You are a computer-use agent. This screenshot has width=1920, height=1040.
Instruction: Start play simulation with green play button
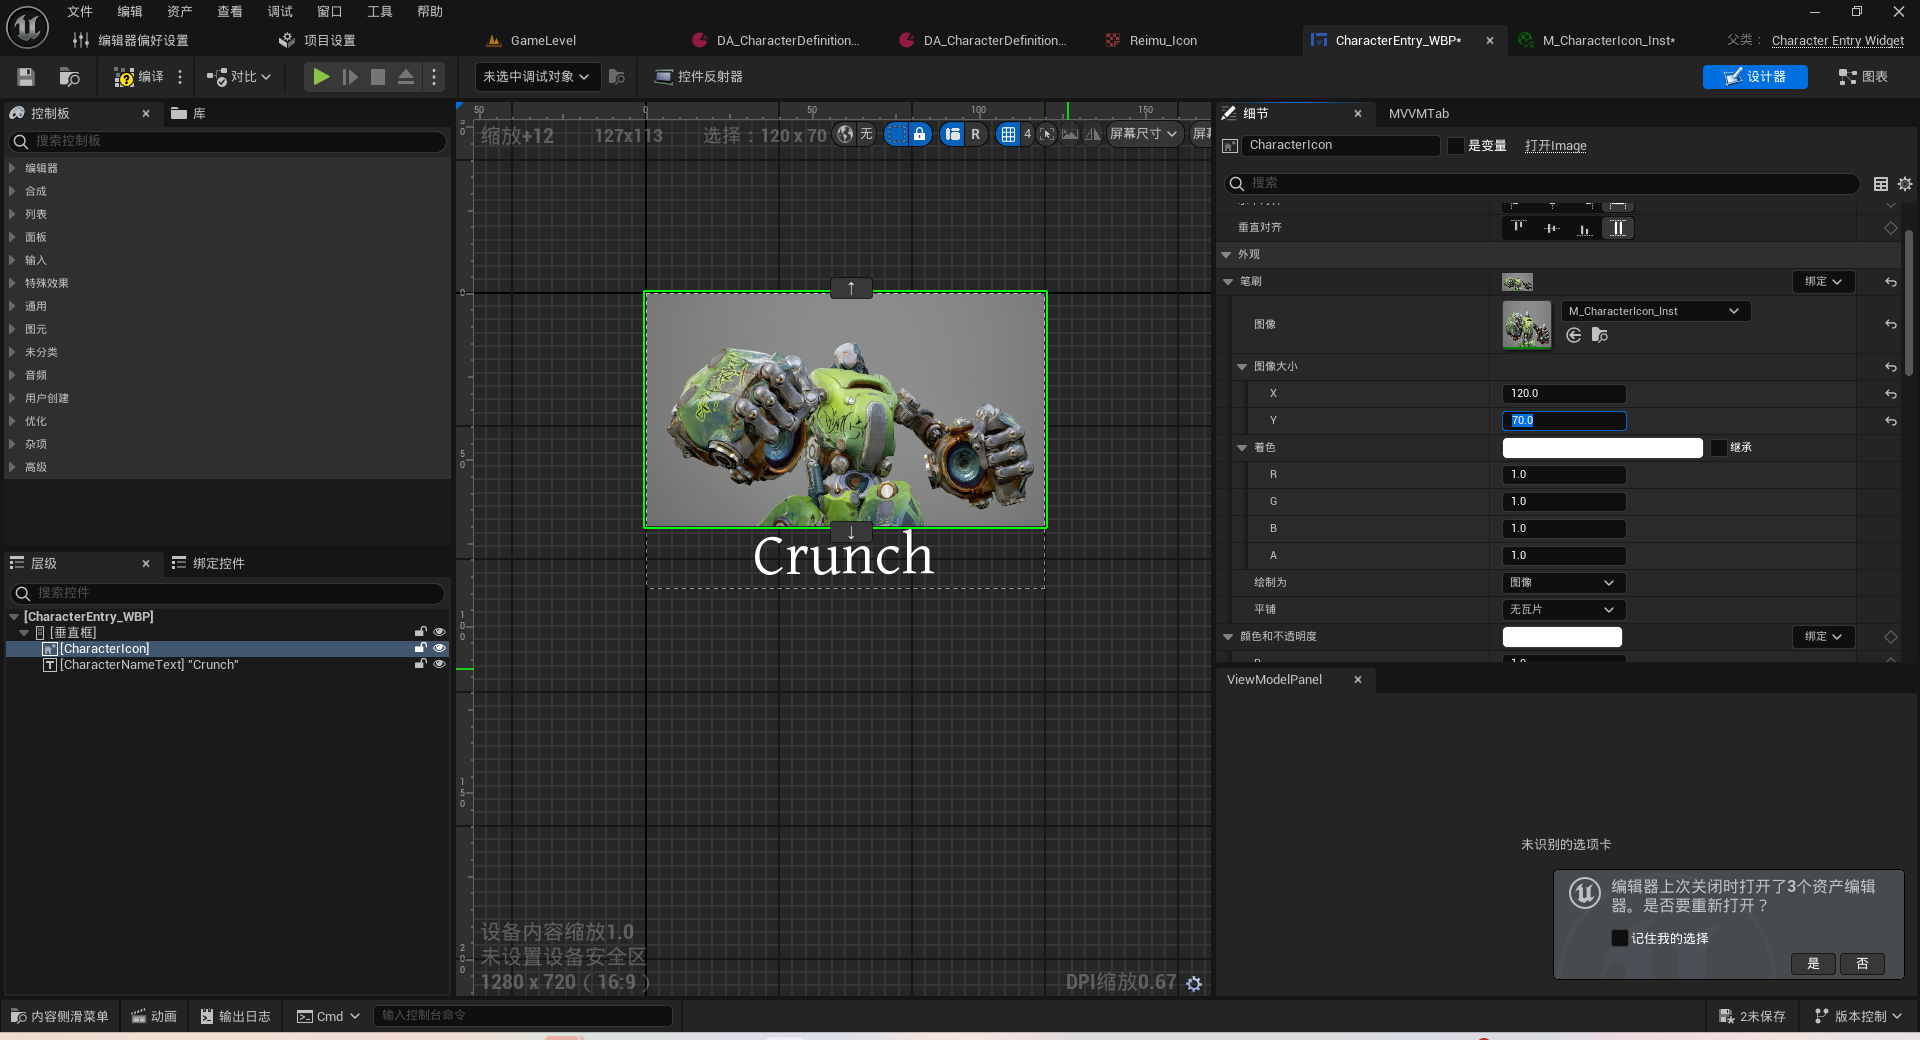321,77
